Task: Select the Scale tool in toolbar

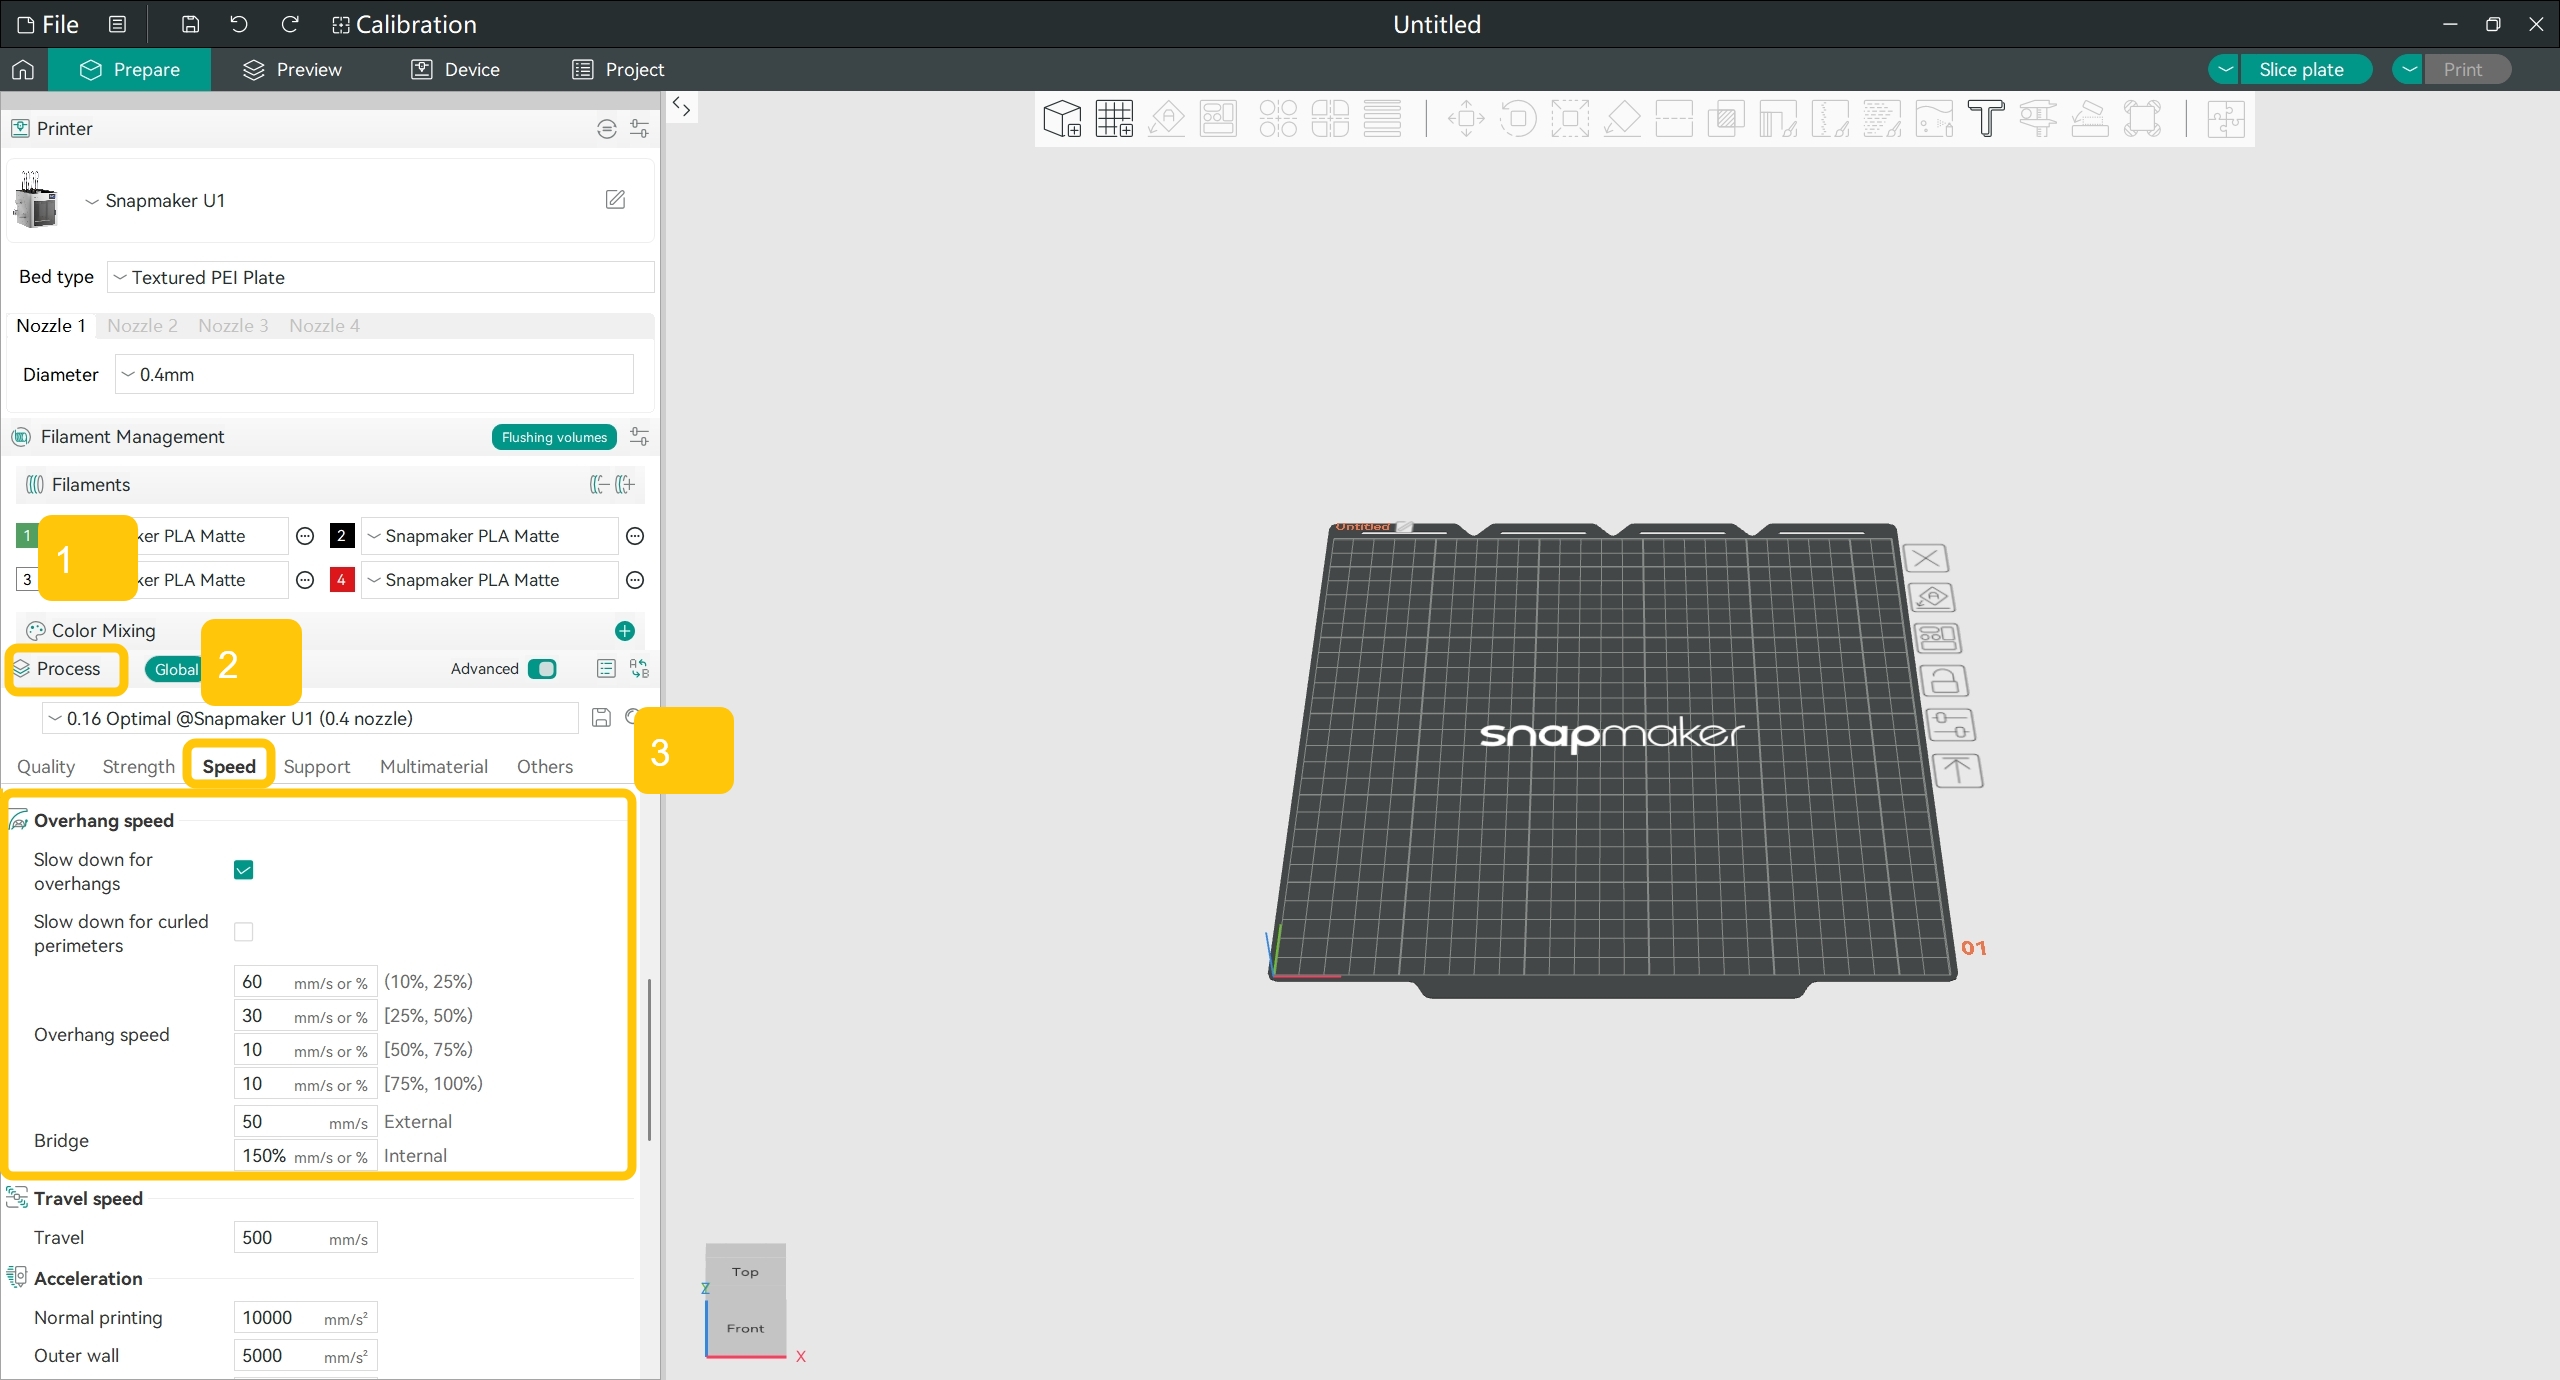Action: (x=1570, y=119)
